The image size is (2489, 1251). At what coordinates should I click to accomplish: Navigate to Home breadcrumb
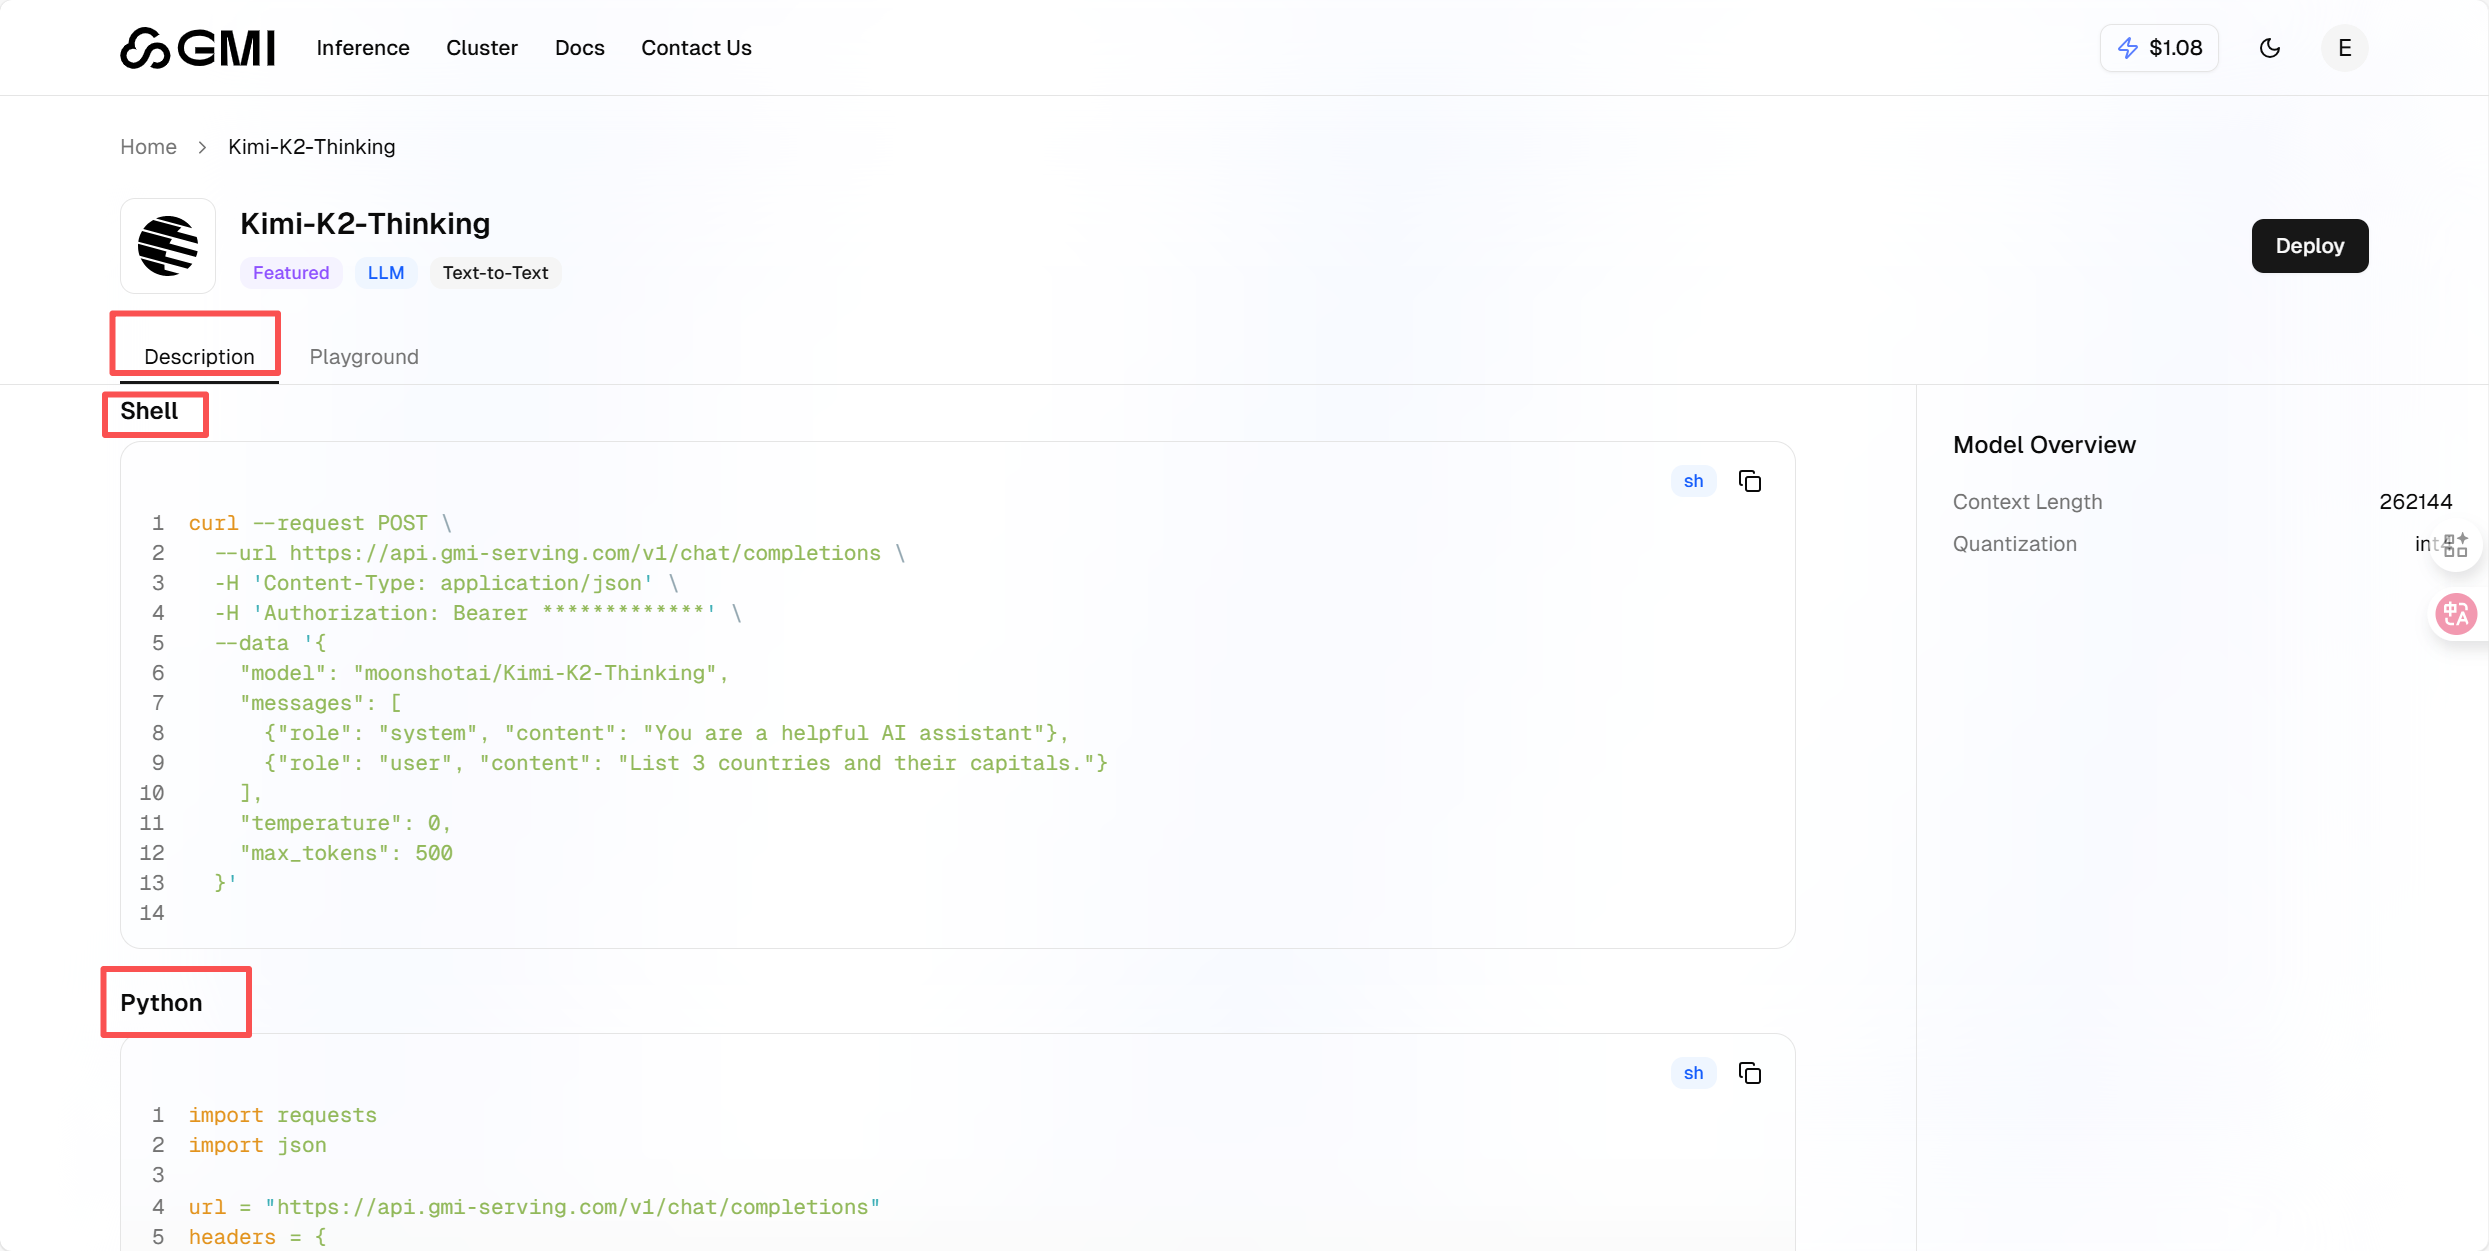coord(148,147)
